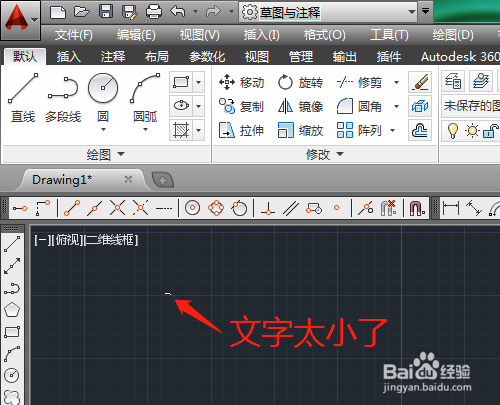The width and height of the screenshot is (500, 405).
Task: Undo the last action
Action: coord(178,12)
